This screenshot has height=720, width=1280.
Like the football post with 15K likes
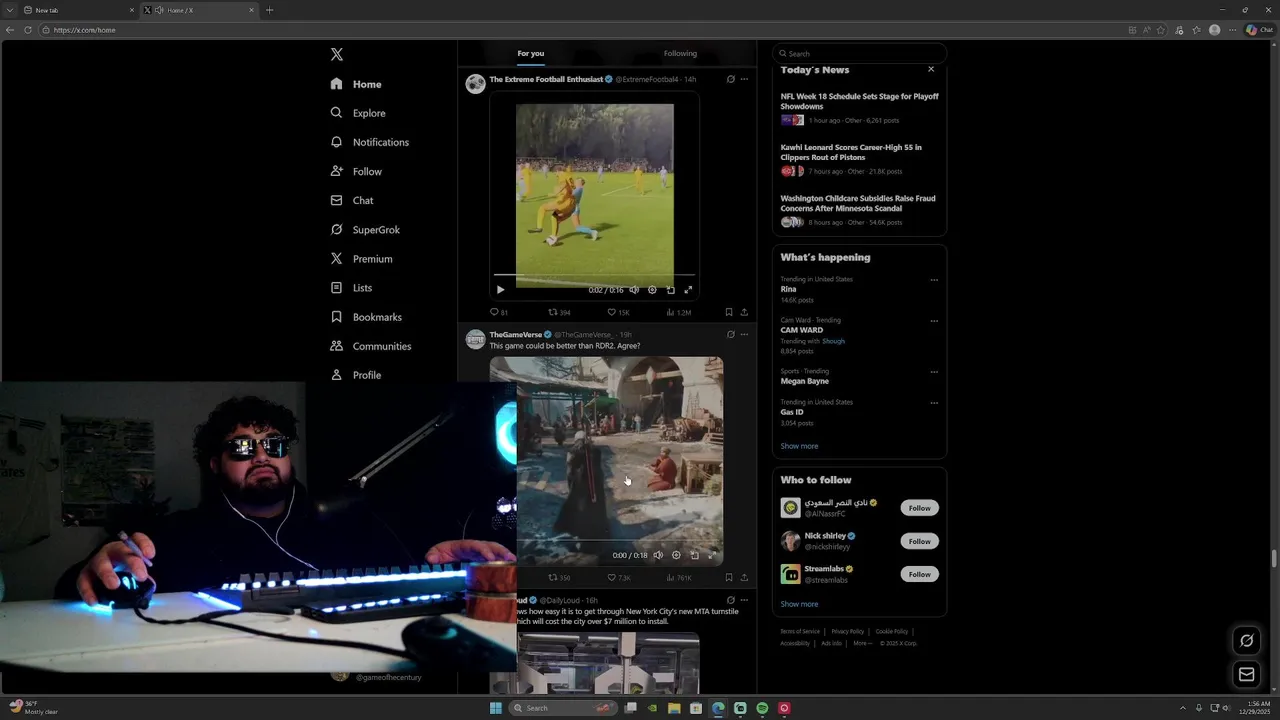point(618,312)
